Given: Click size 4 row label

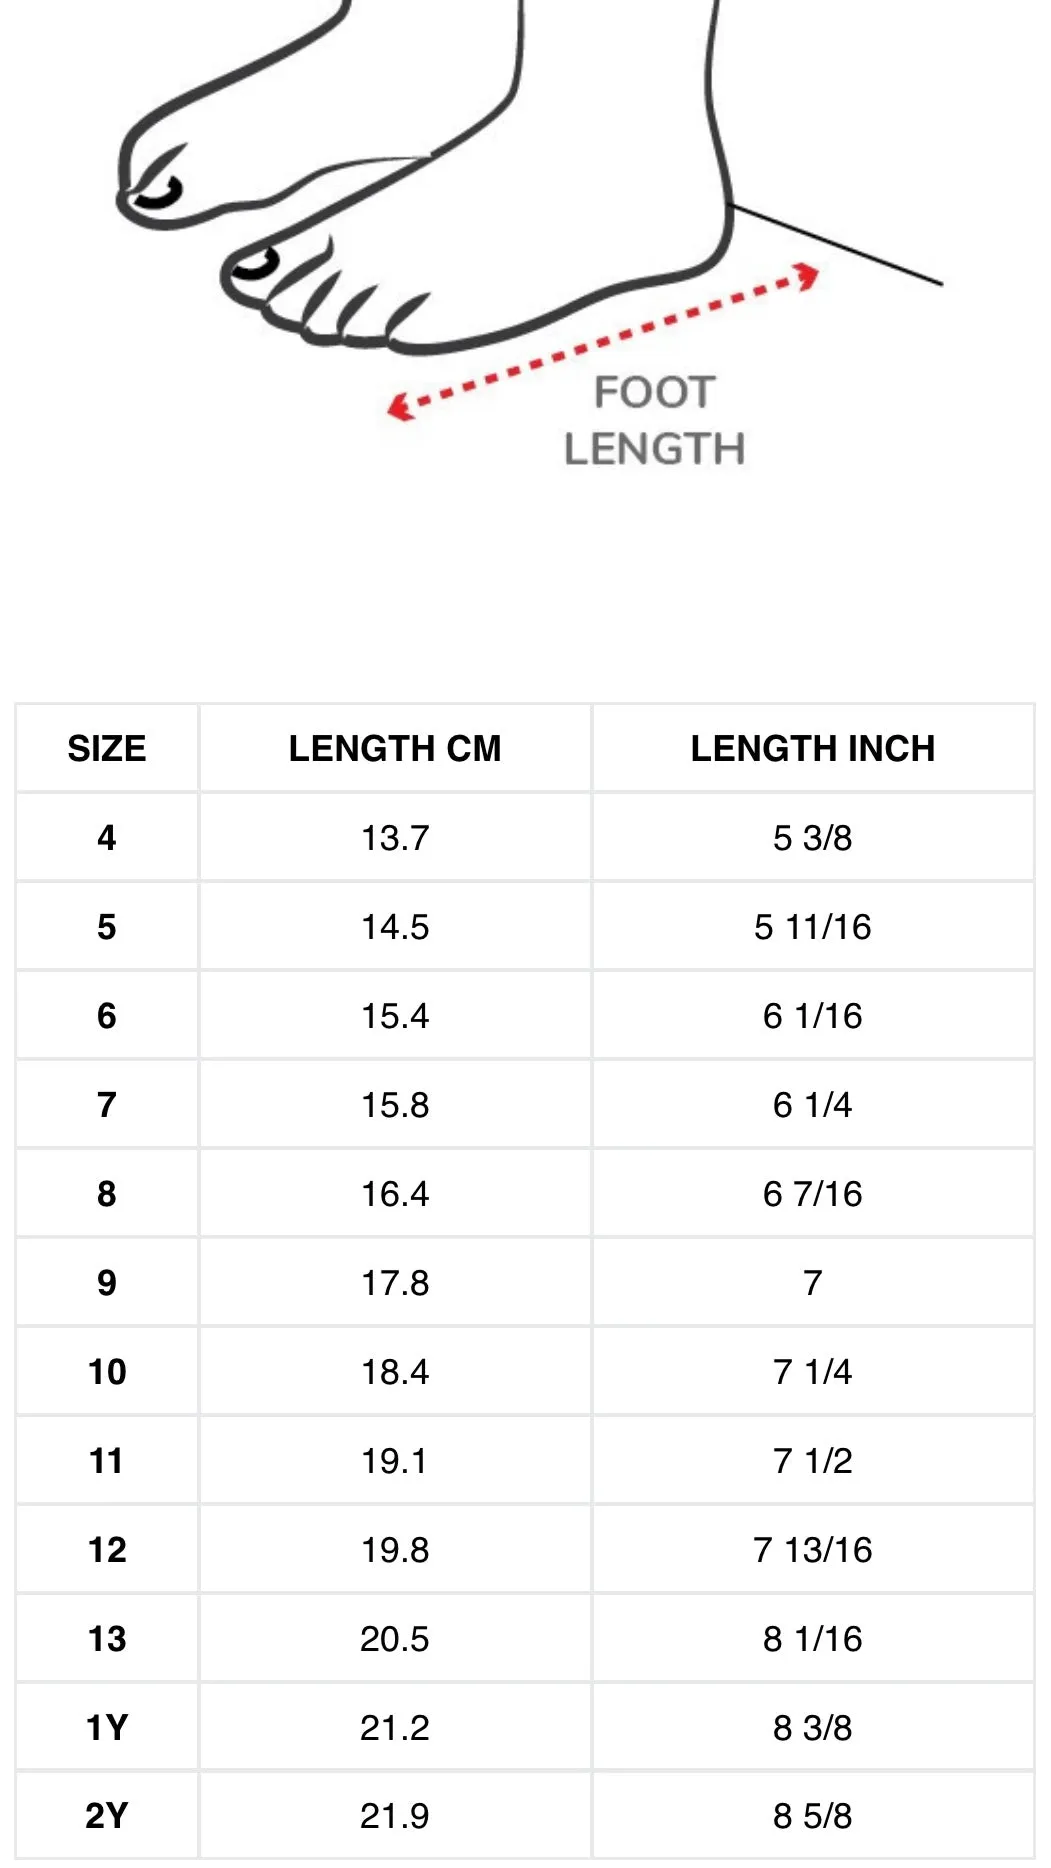Looking at the screenshot, I should coord(107,837).
